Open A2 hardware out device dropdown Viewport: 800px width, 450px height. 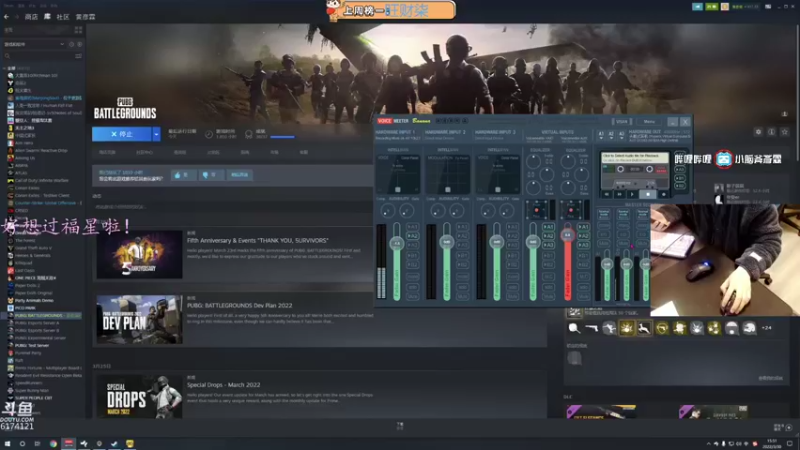pos(611,135)
